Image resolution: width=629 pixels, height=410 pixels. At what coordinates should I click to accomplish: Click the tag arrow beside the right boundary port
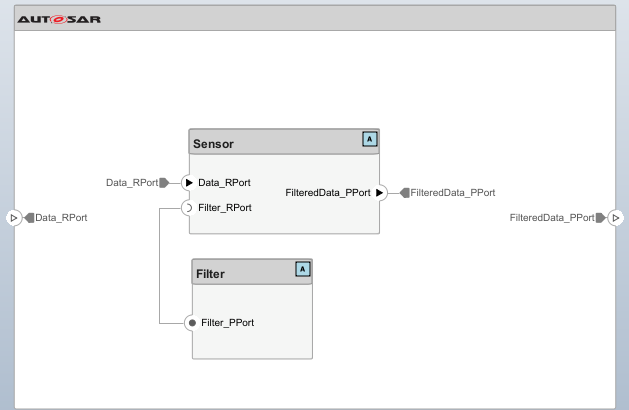601,217
